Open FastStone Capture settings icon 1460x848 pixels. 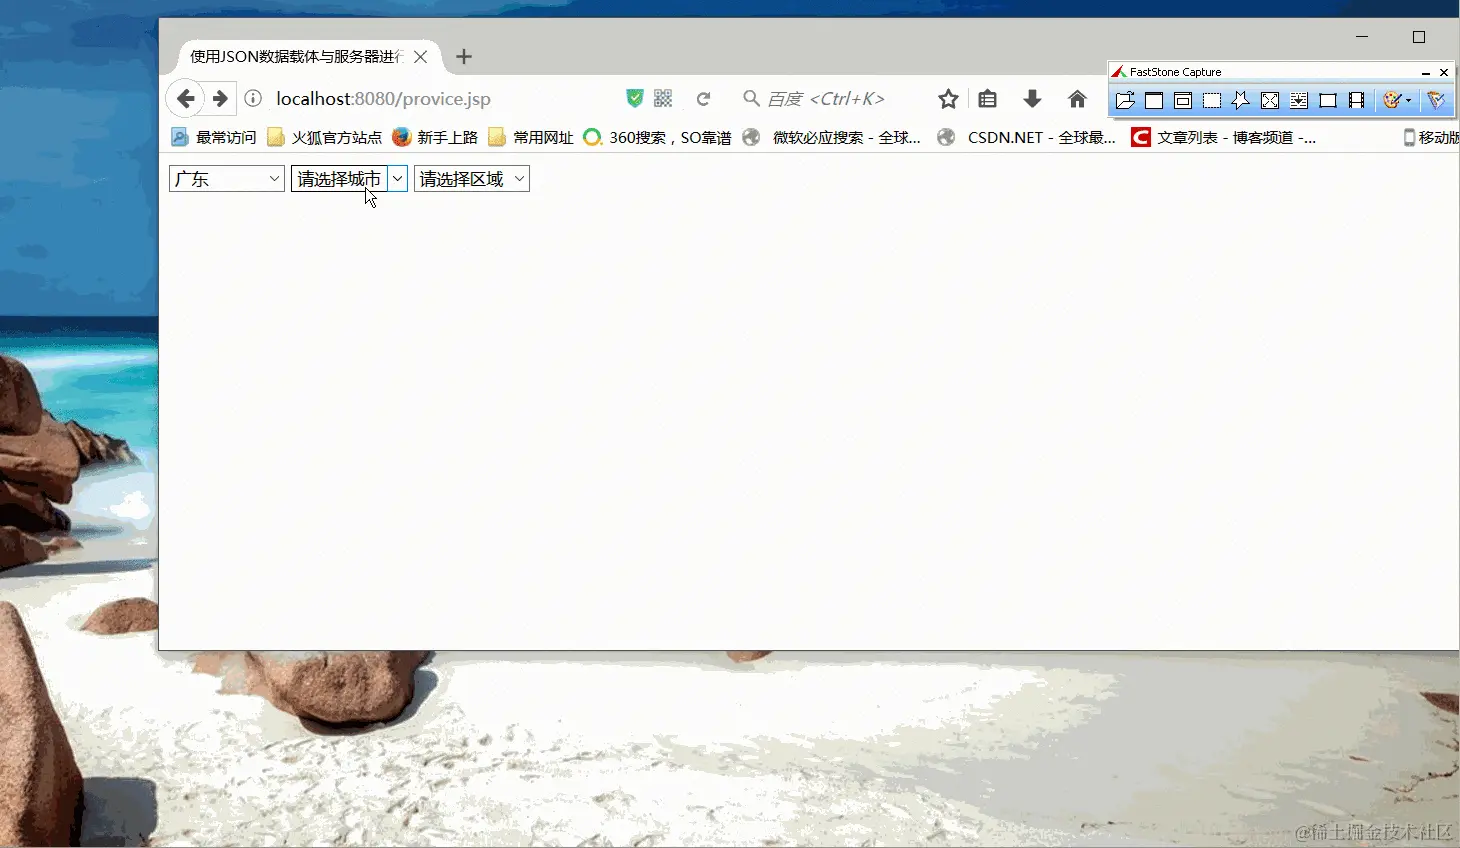[x=1436, y=100]
